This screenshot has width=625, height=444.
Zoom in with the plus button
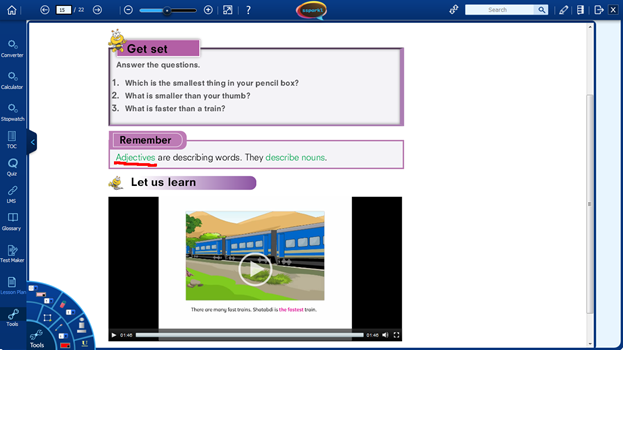[208, 10]
